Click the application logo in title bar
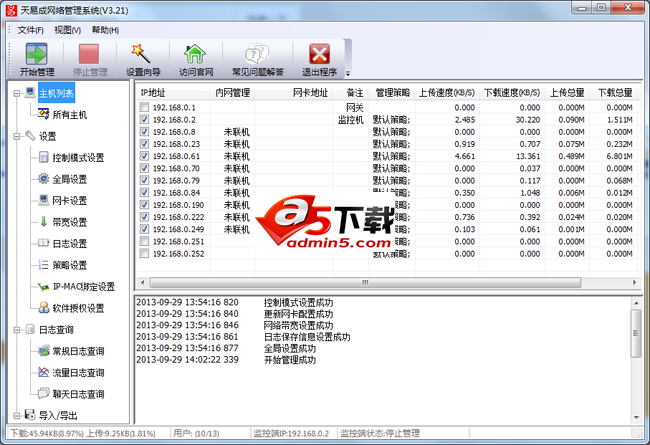The image size is (650, 445). (x=11, y=10)
